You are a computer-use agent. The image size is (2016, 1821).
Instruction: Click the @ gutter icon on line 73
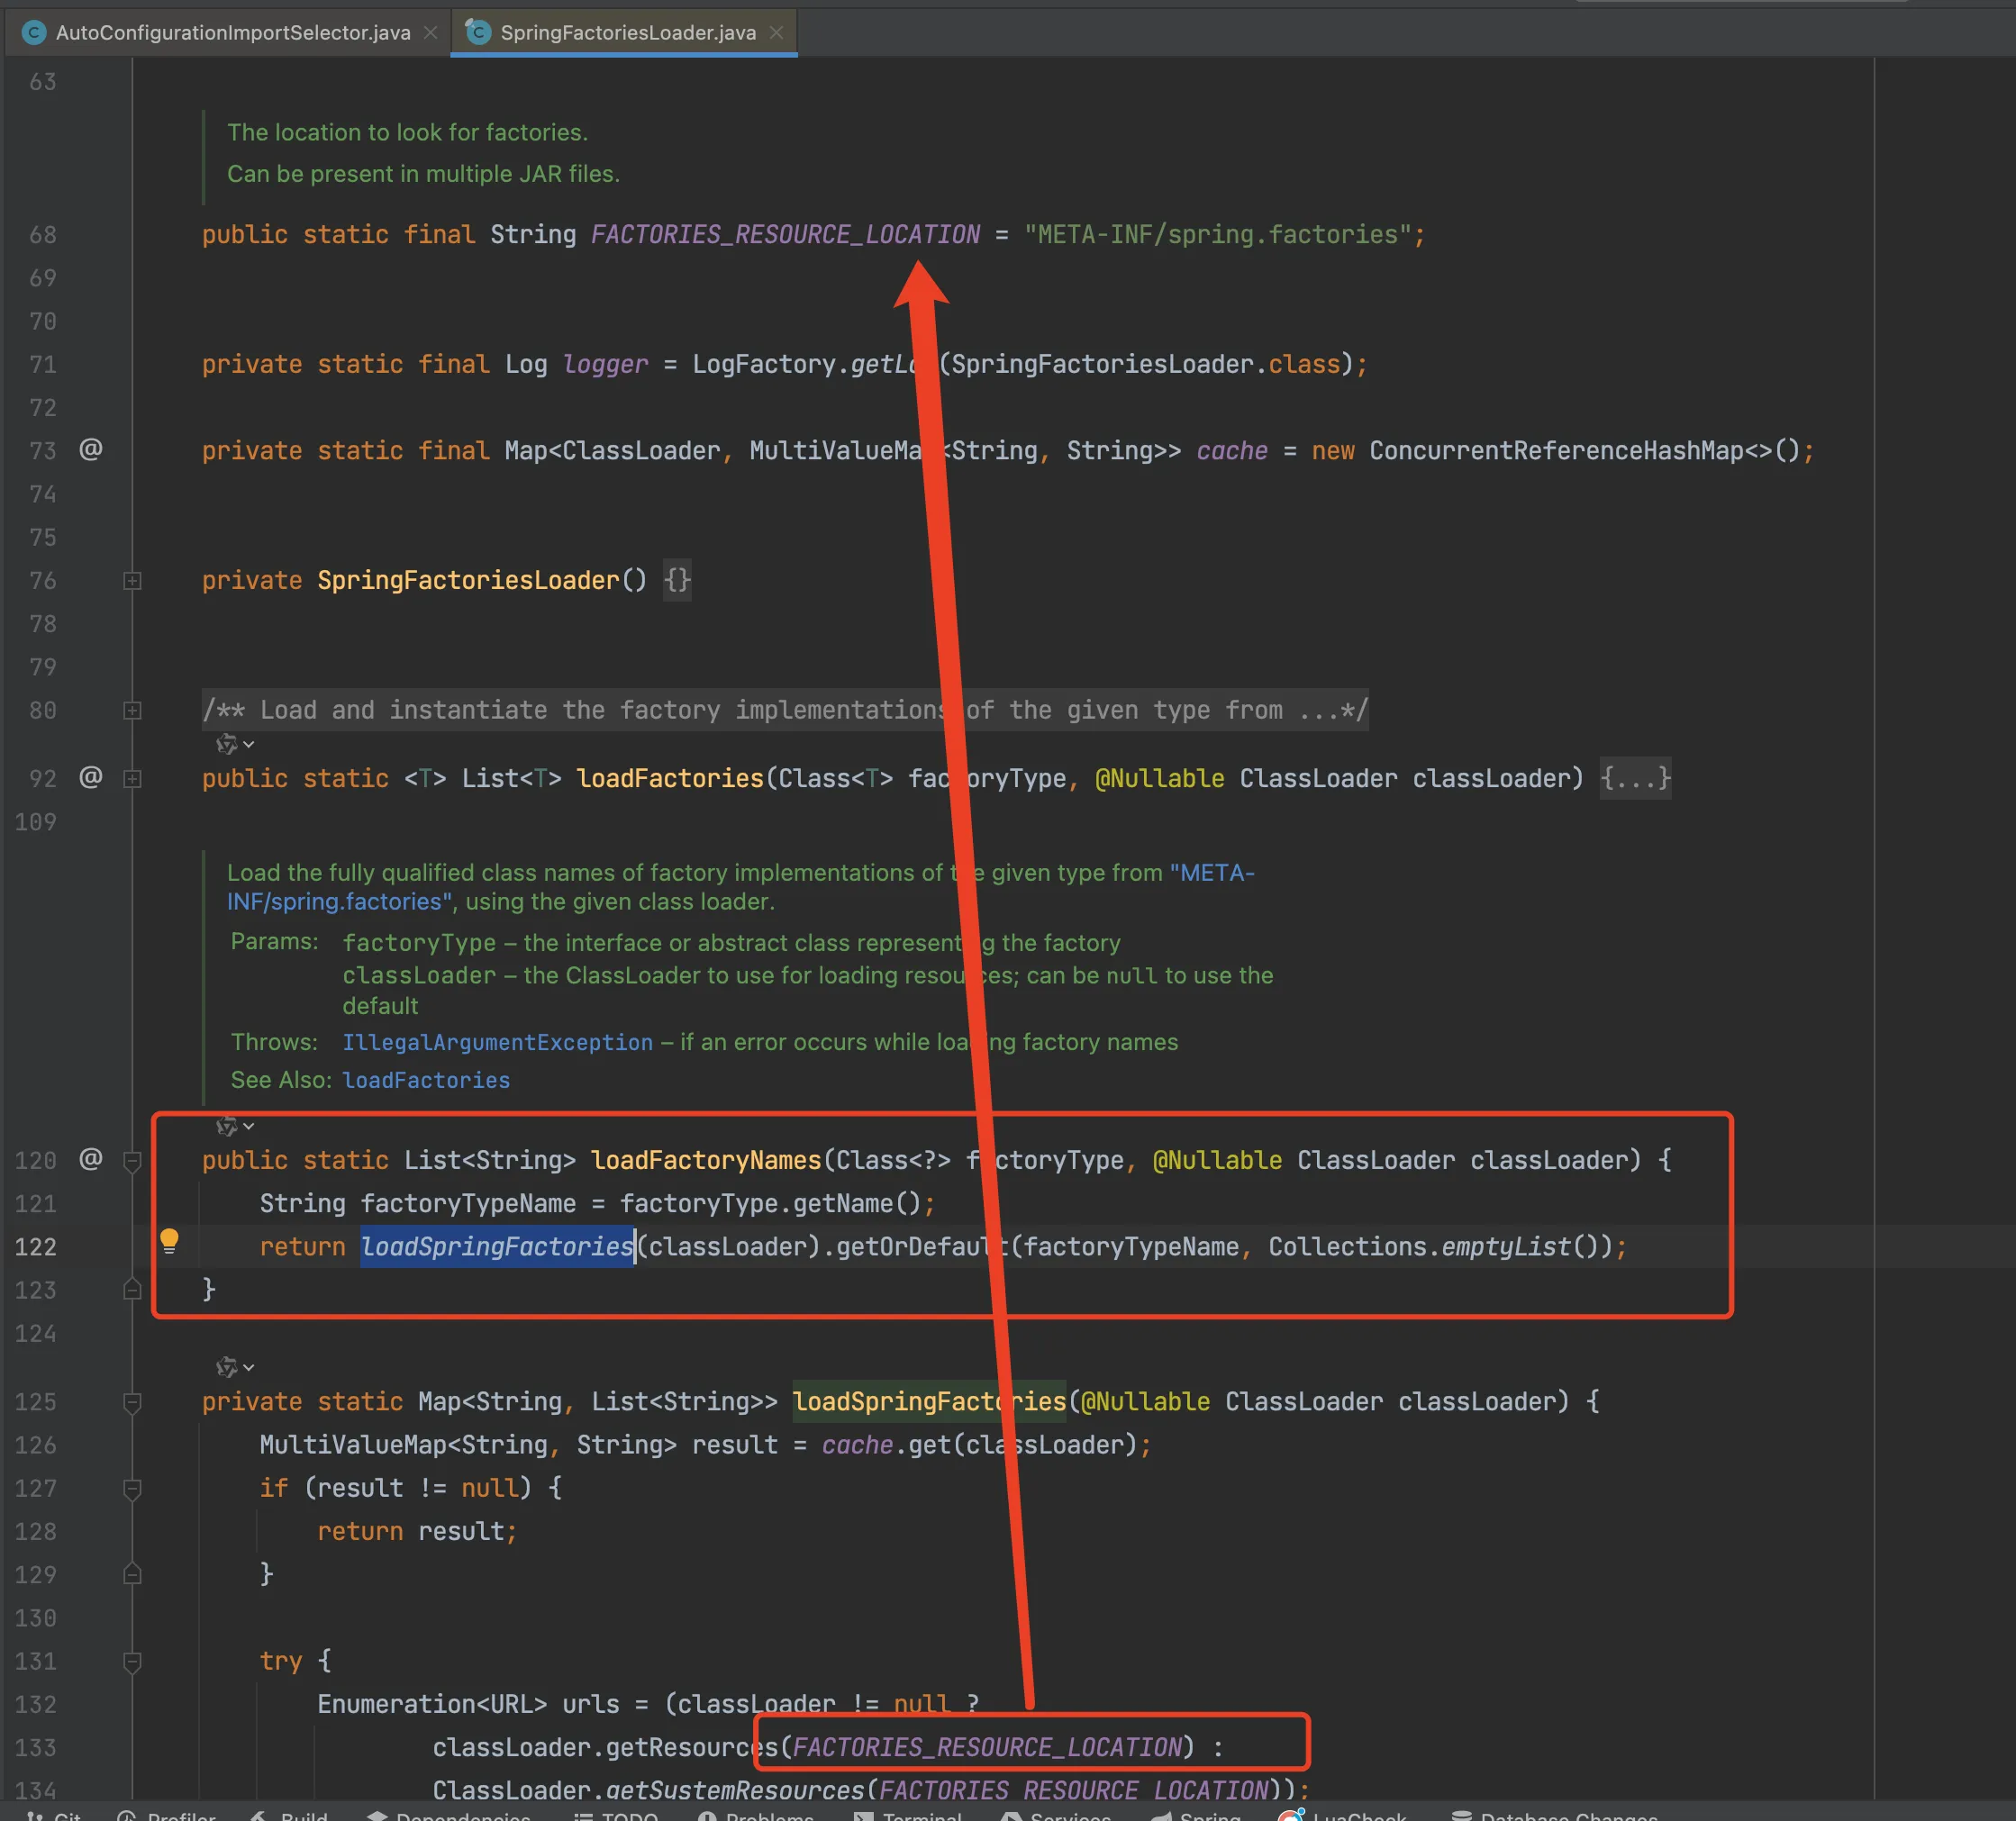tap(91, 449)
